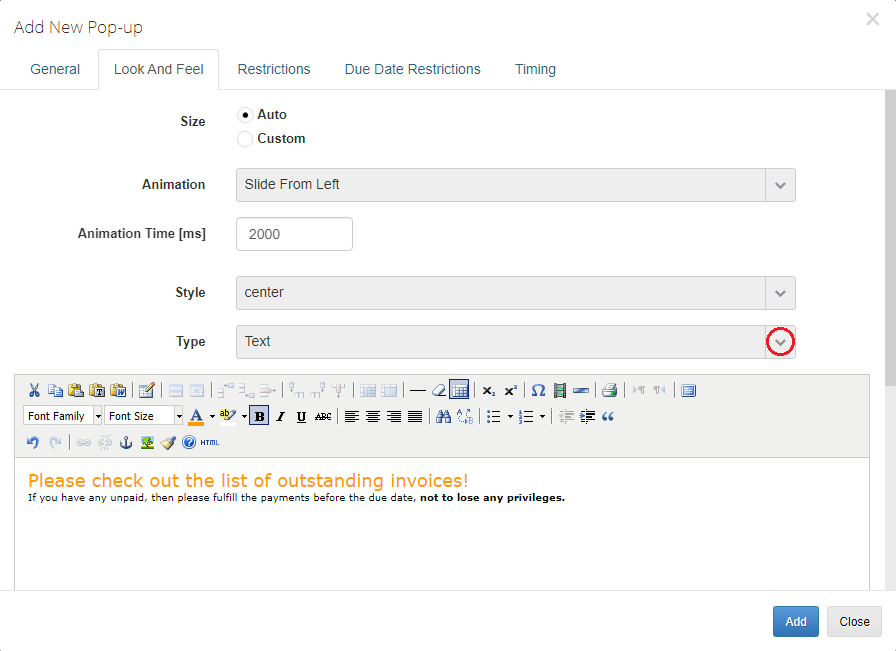The image size is (896, 651).
Task: Apply orange text color A swatch
Action: [x=196, y=417]
